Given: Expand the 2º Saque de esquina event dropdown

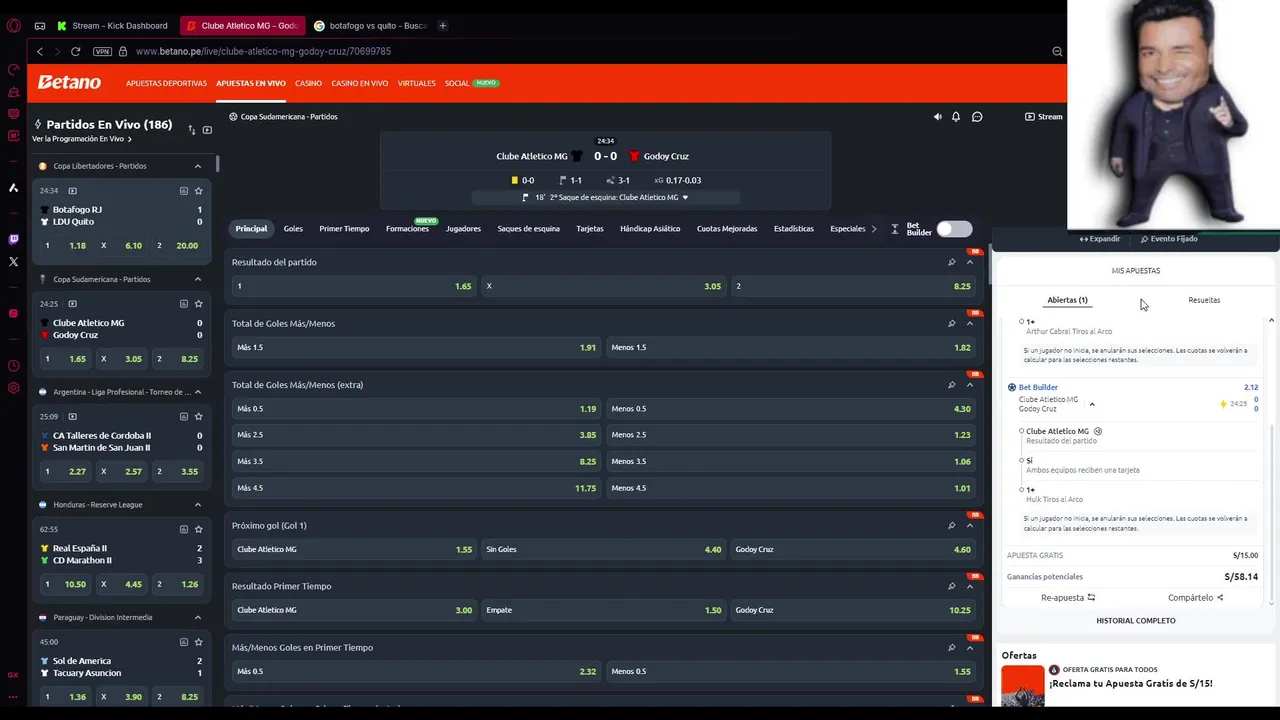Looking at the screenshot, I should tap(685, 198).
